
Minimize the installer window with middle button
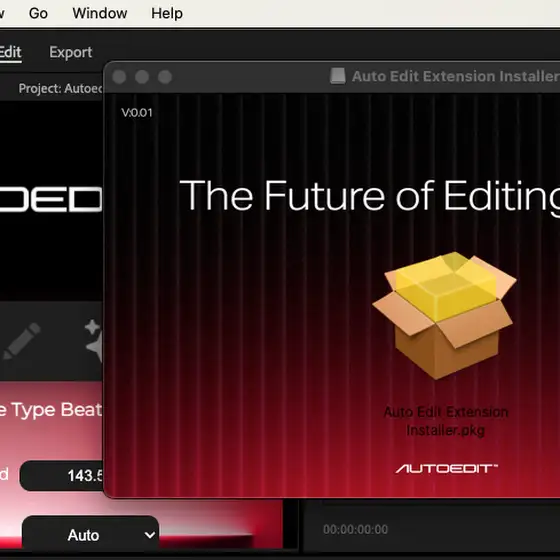(142, 77)
